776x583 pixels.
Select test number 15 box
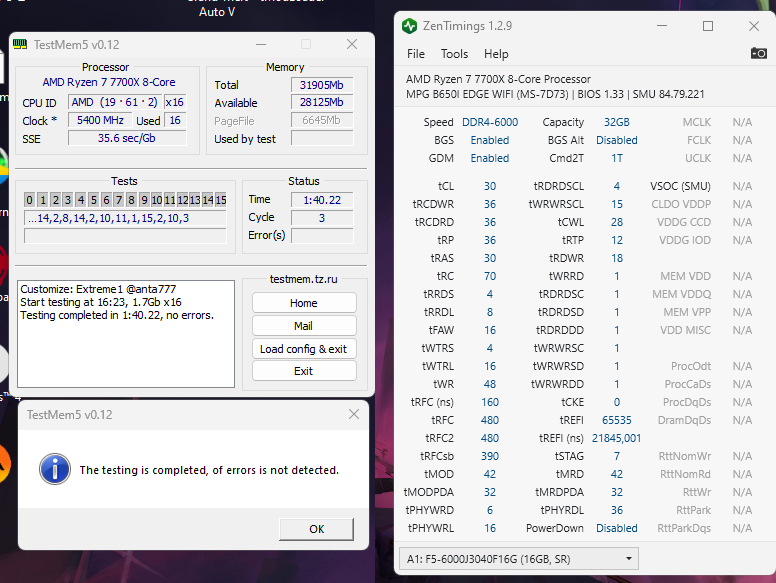[221, 200]
